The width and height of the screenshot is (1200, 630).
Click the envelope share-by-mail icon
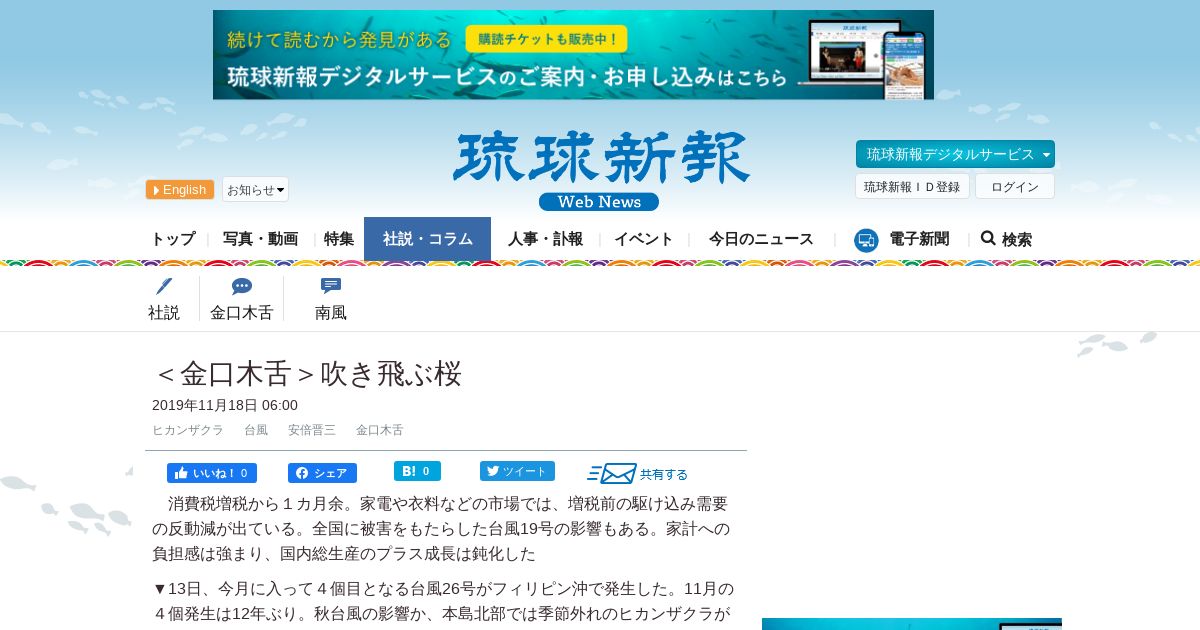click(x=611, y=473)
